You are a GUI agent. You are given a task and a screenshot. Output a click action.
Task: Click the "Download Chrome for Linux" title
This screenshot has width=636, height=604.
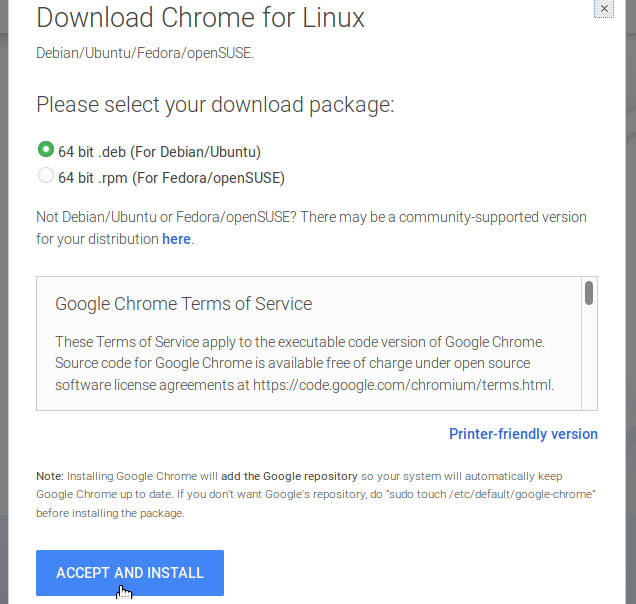[200, 18]
